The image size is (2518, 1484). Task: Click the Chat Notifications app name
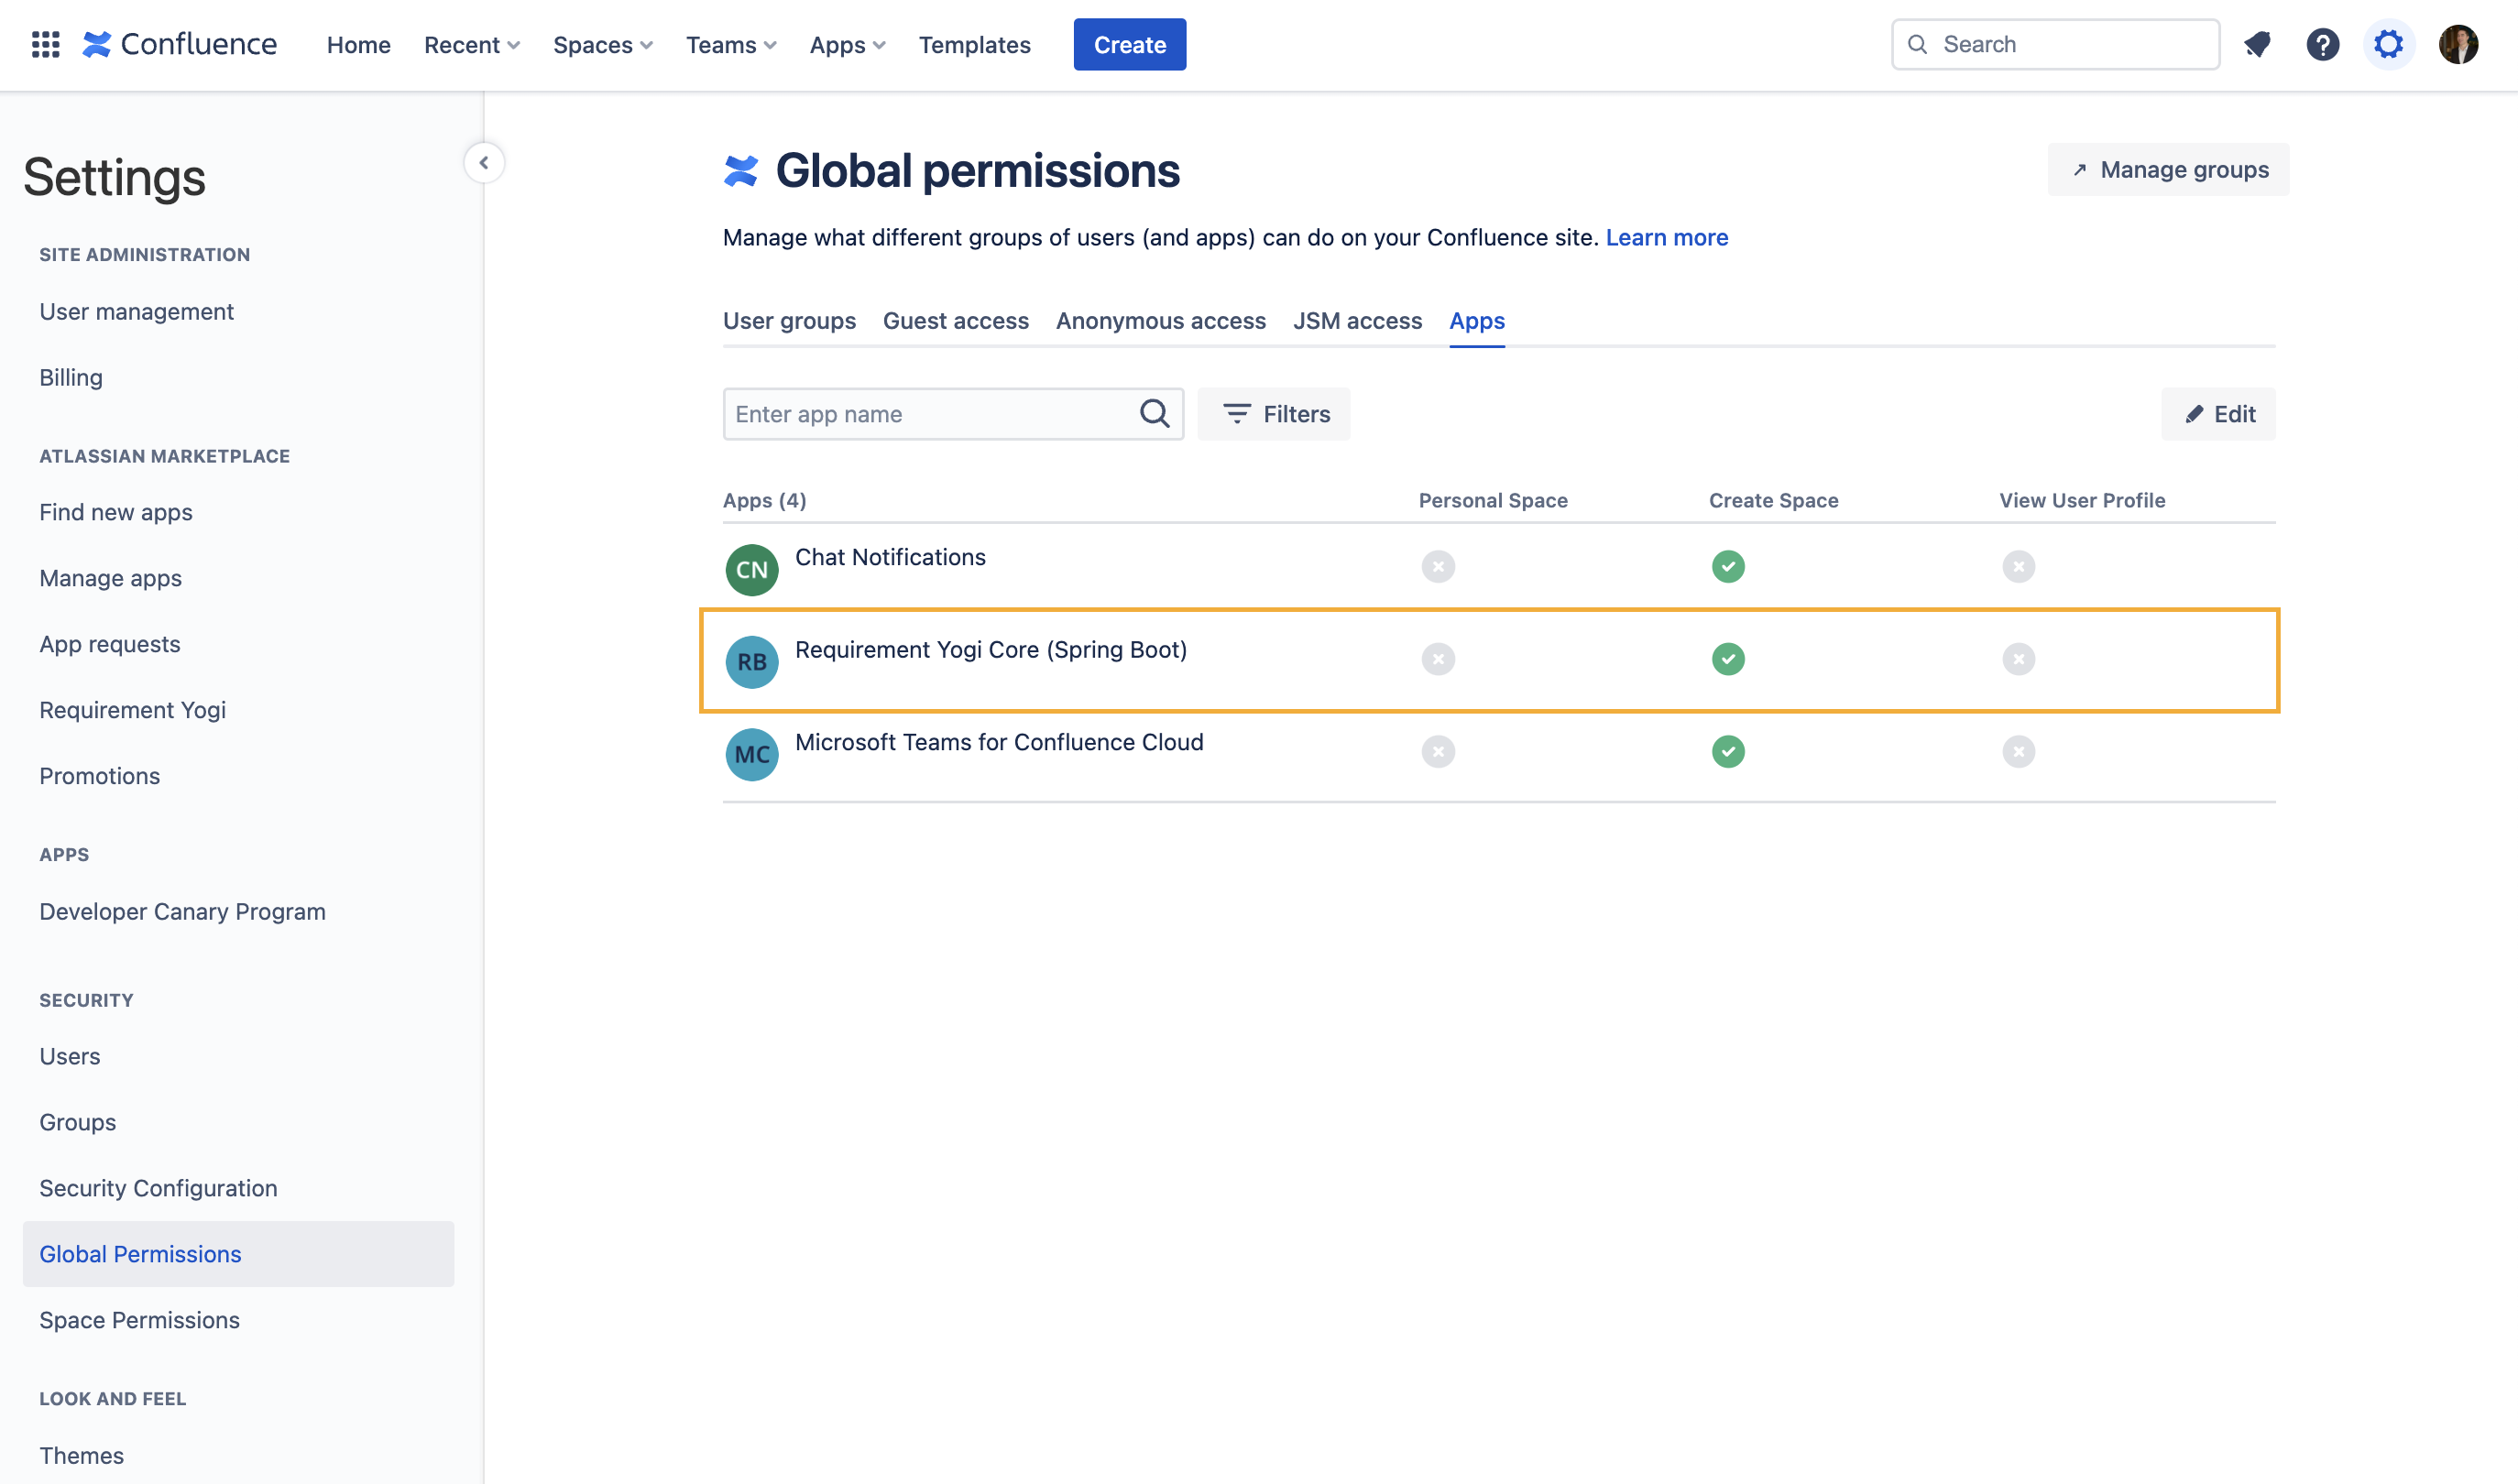pyautogui.click(x=890, y=558)
